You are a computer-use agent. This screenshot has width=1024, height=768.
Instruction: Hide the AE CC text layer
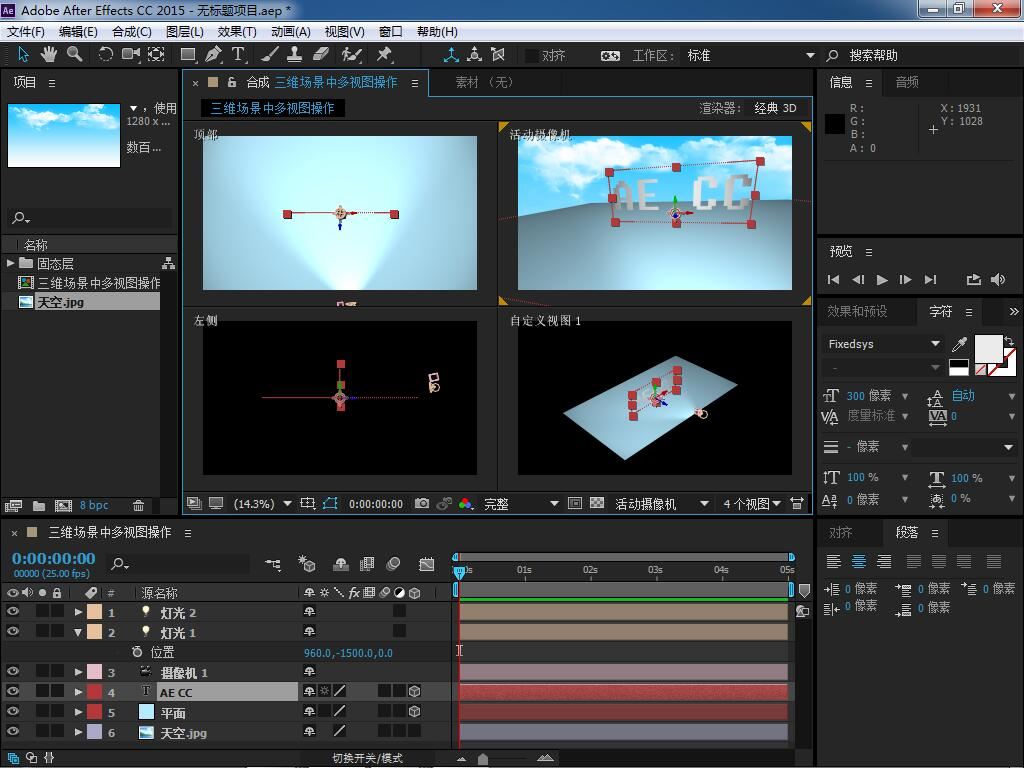[x=12, y=691]
